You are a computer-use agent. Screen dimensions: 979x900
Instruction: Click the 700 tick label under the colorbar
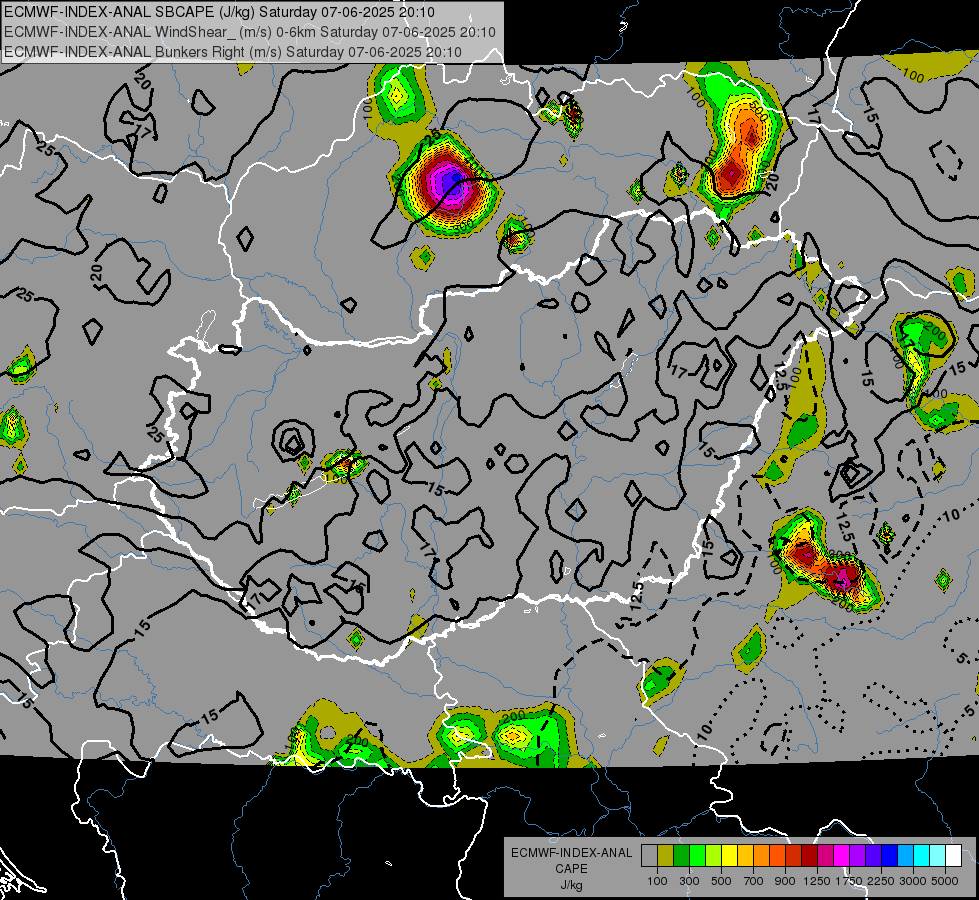pos(754,881)
